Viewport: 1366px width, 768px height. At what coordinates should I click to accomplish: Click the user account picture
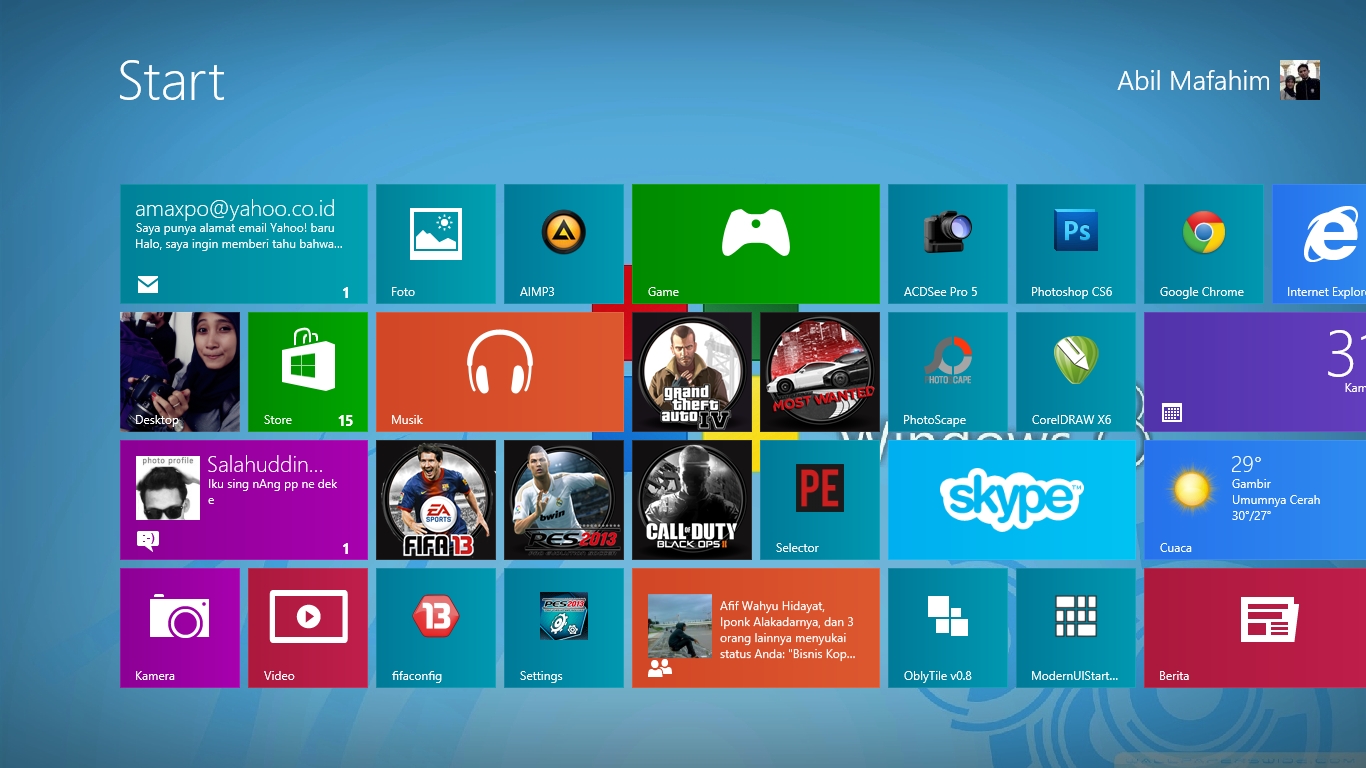pyautogui.click(x=1300, y=80)
